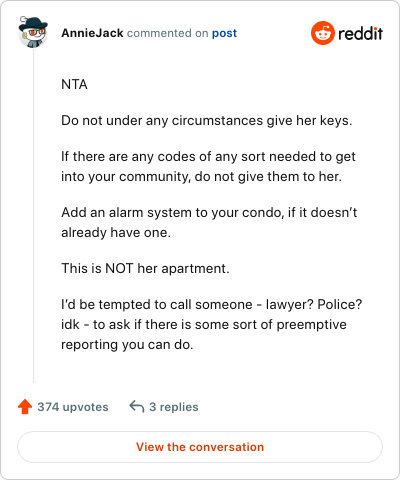Click the "Add an alarm system" paragraph
Viewport: 400px width, 480px height.
coord(209,222)
